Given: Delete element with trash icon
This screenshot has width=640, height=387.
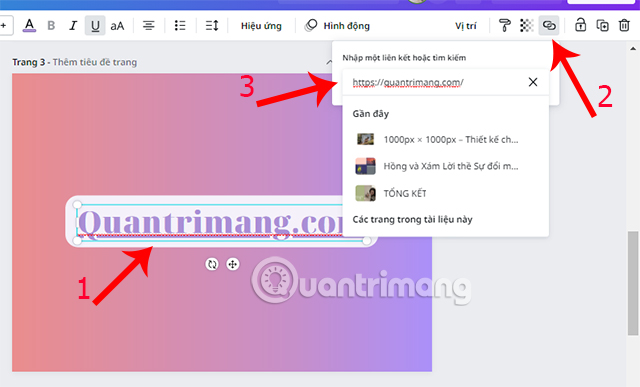Looking at the screenshot, I should pyautogui.click(x=624, y=26).
